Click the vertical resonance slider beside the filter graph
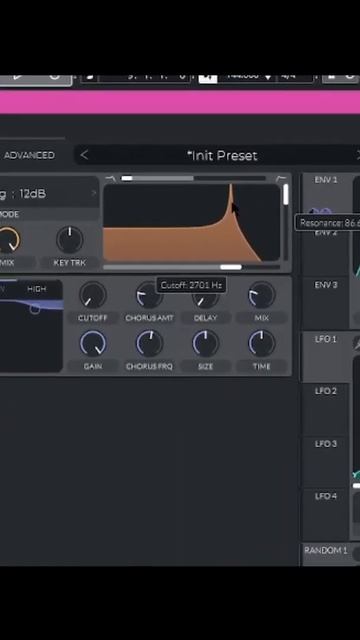360x640 pixels. coord(286,222)
